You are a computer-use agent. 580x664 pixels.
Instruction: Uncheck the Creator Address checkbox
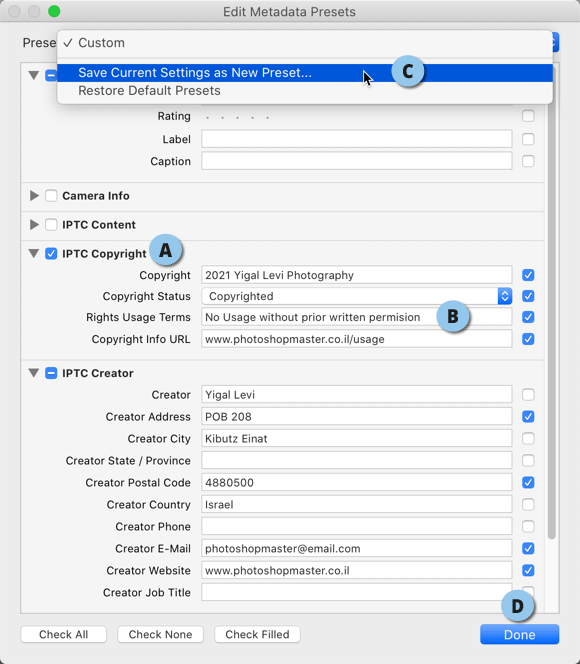[x=528, y=417]
